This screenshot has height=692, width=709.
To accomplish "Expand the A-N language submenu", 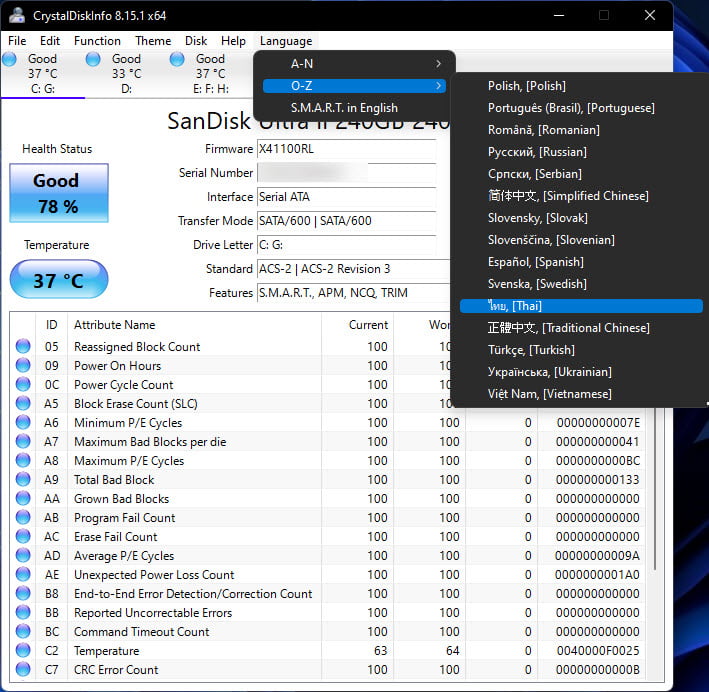I will pos(354,64).
